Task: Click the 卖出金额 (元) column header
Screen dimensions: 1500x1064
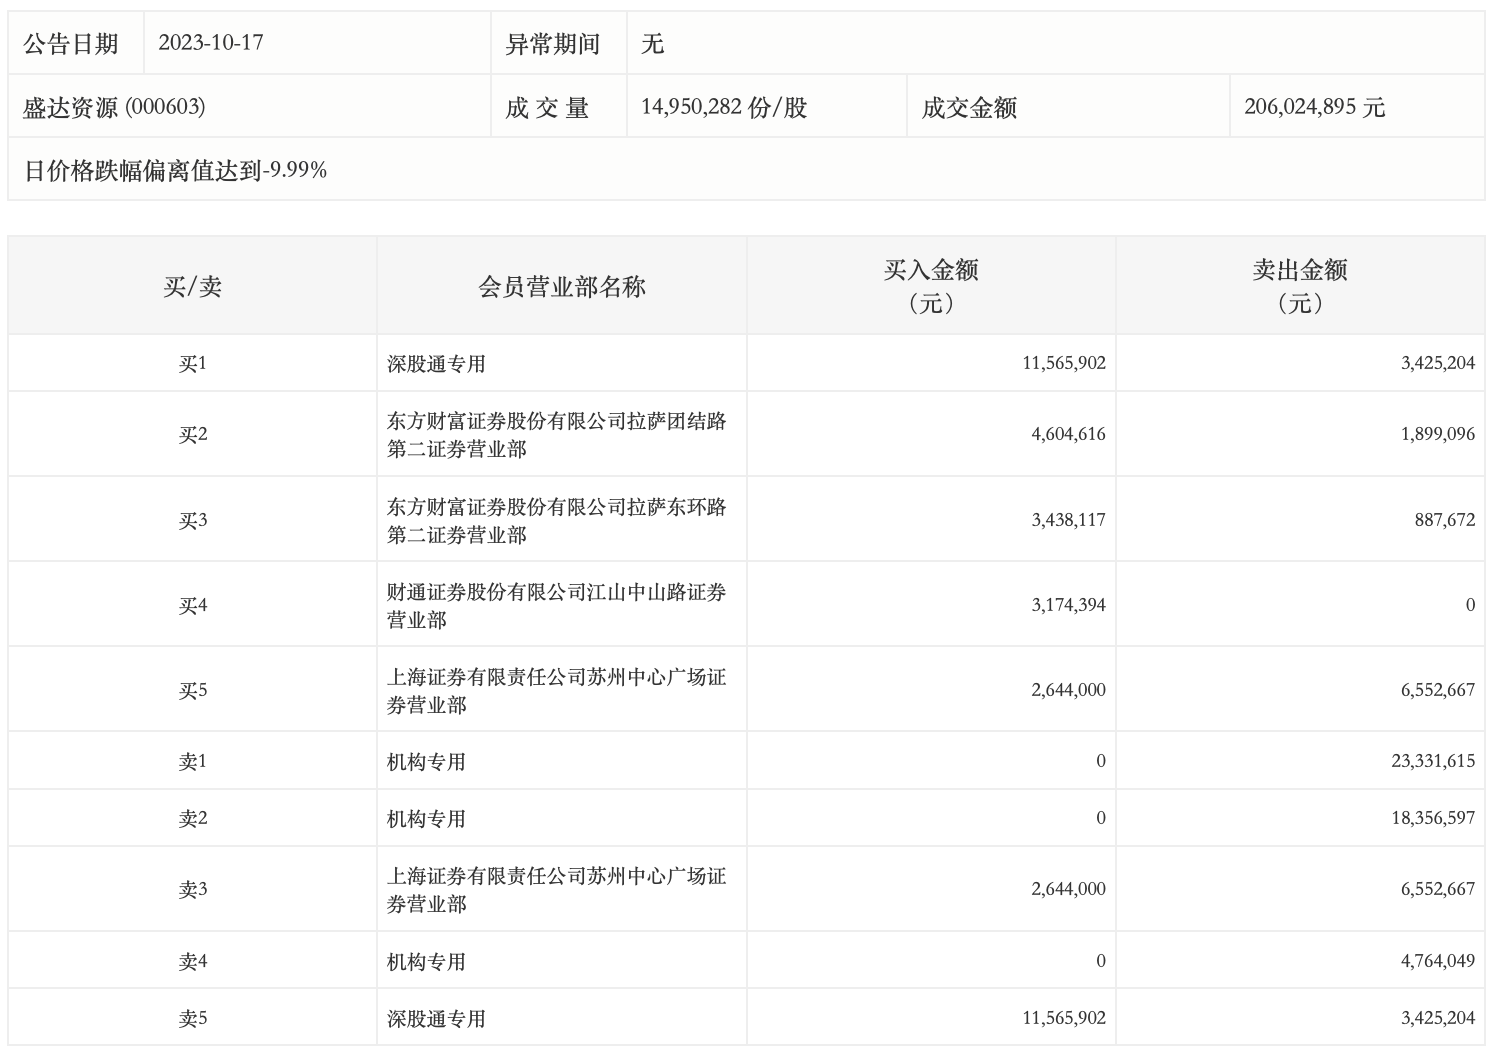Action: tap(1300, 286)
